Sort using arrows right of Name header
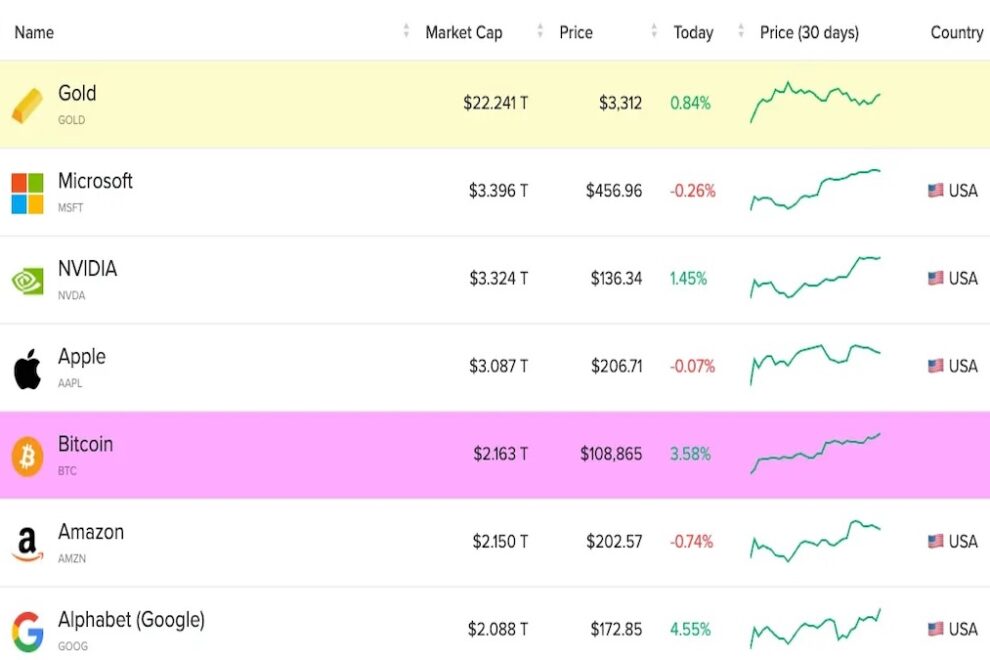Screen dimensions: 990x660 [x=406, y=30]
